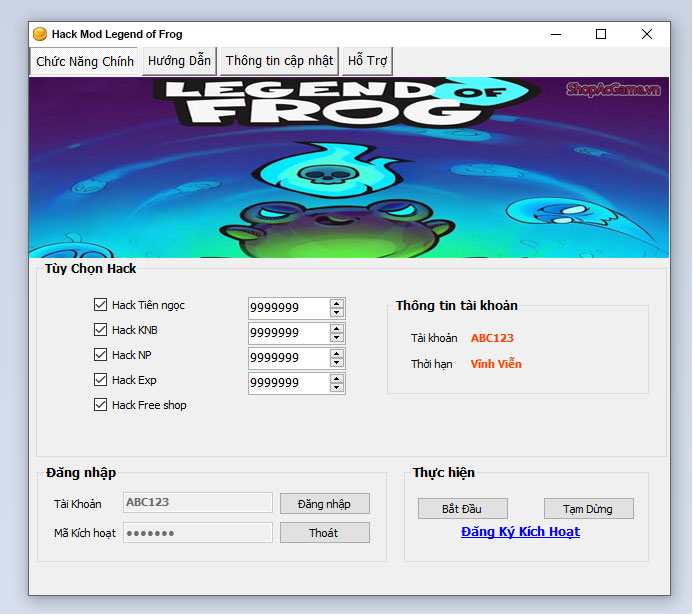
Task: Increase the Hack NP value with up arrow
Action: point(337,354)
